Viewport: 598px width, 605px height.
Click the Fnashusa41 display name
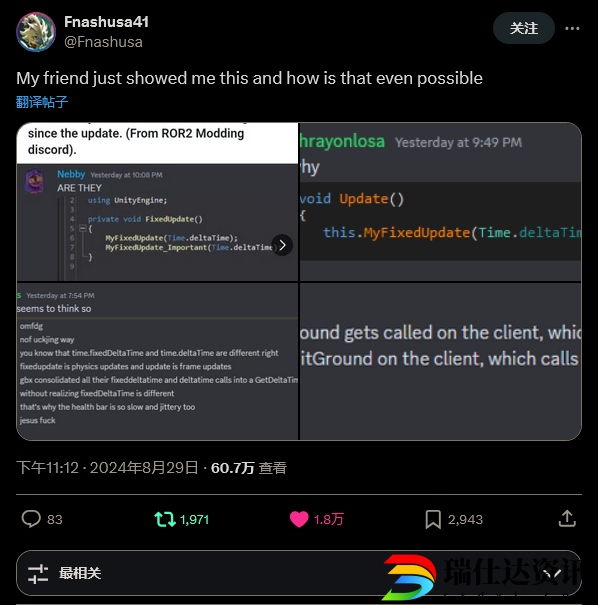pyautogui.click(x=106, y=22)
